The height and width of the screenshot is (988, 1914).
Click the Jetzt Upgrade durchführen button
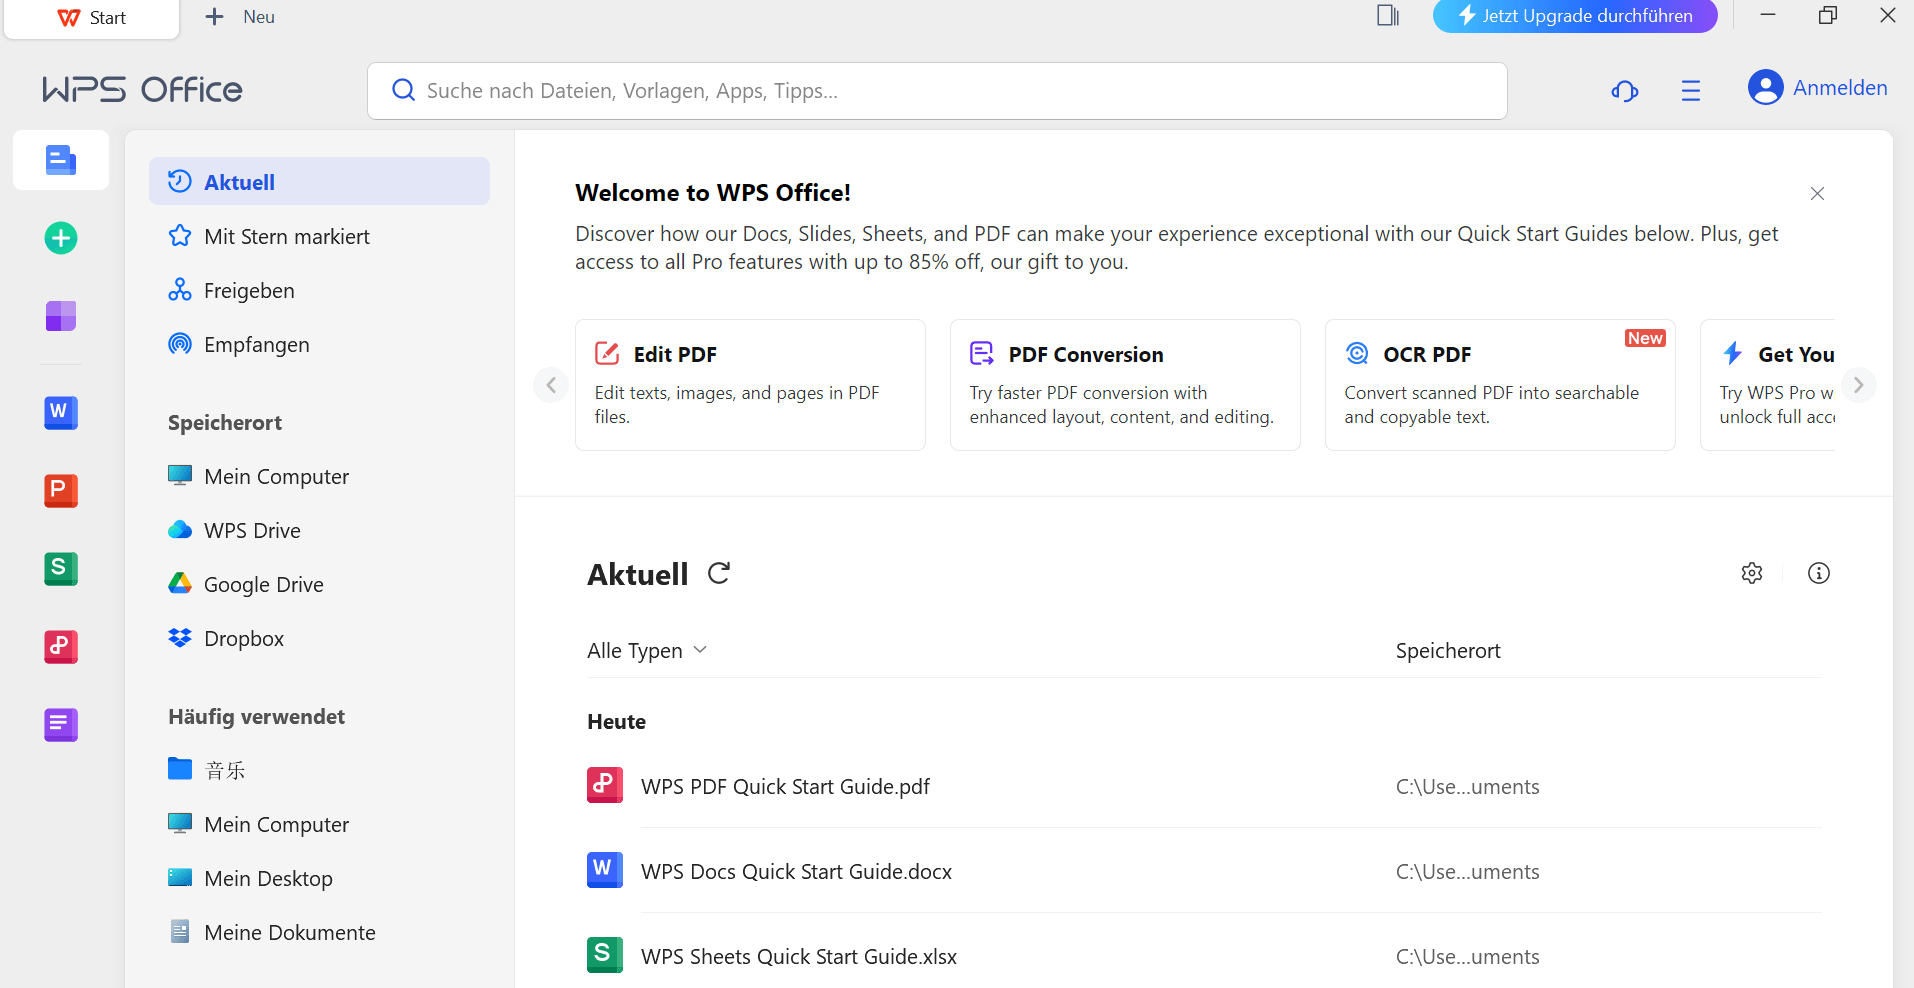pos(1574,16)
